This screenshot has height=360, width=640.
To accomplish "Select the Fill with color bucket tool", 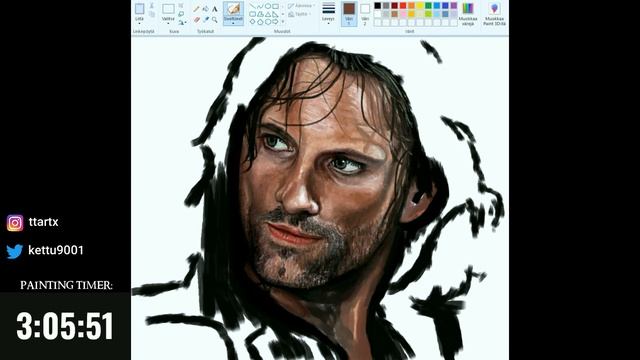I will tap(206, 9).
